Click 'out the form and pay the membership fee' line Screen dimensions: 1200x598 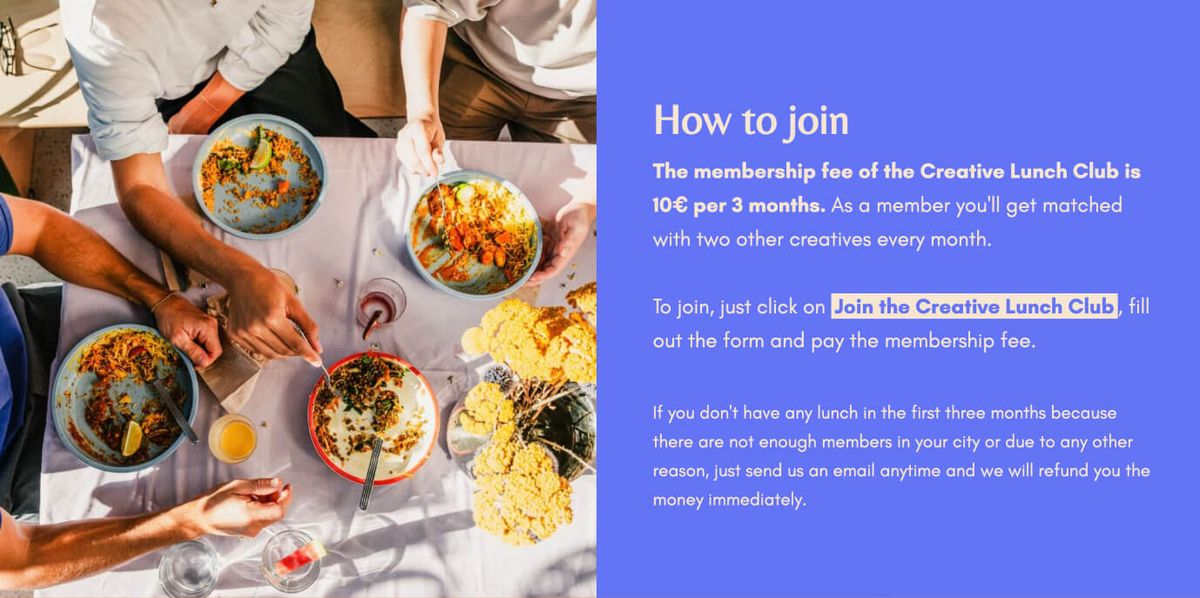click(x=845, y=340)
